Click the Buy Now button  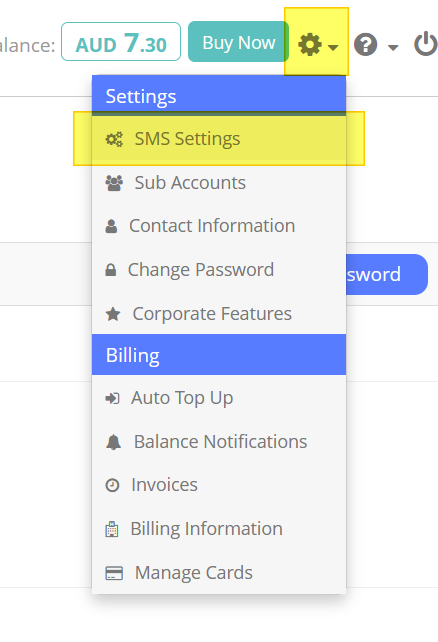238,42
